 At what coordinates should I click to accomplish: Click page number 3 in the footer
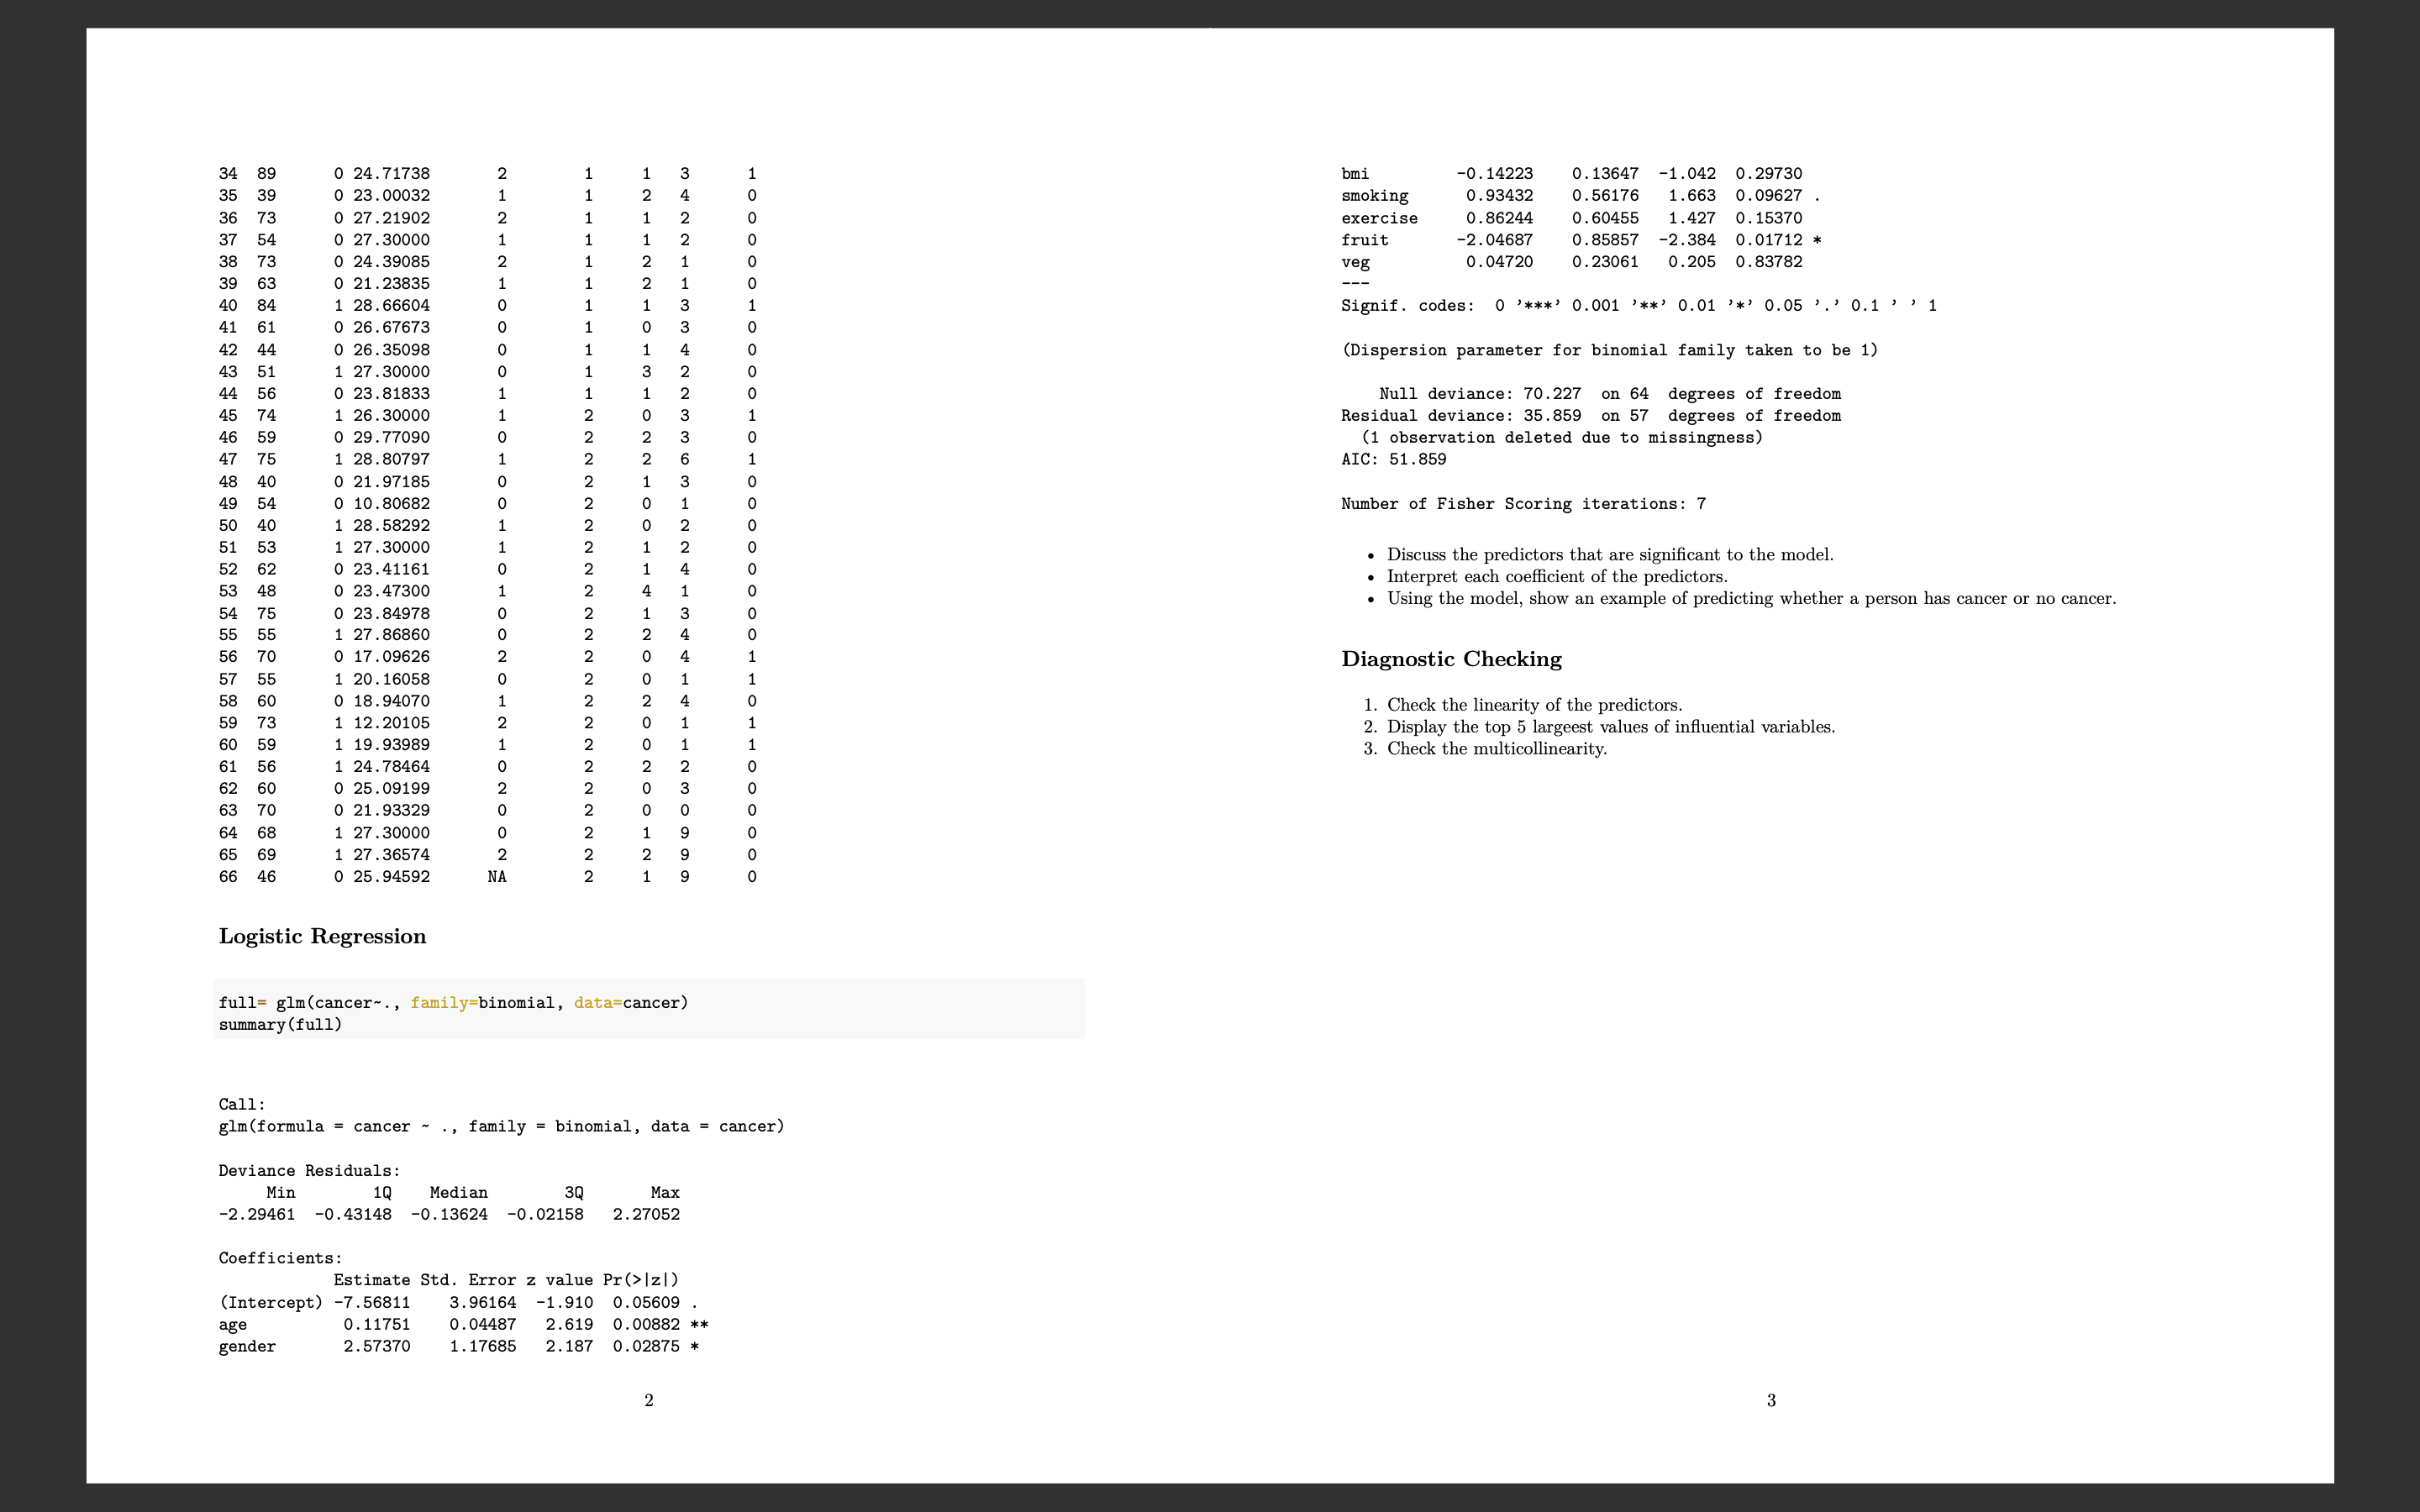pos(1771,1400)
